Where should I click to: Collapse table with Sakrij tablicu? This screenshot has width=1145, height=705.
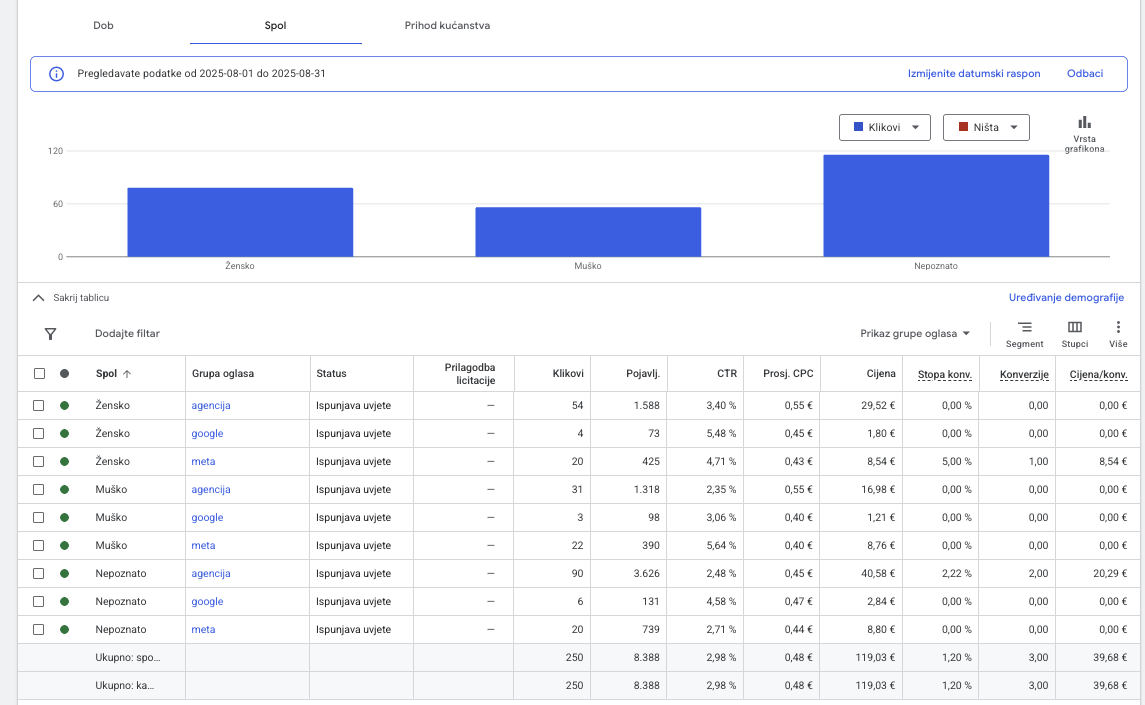(x=71, y=298)
